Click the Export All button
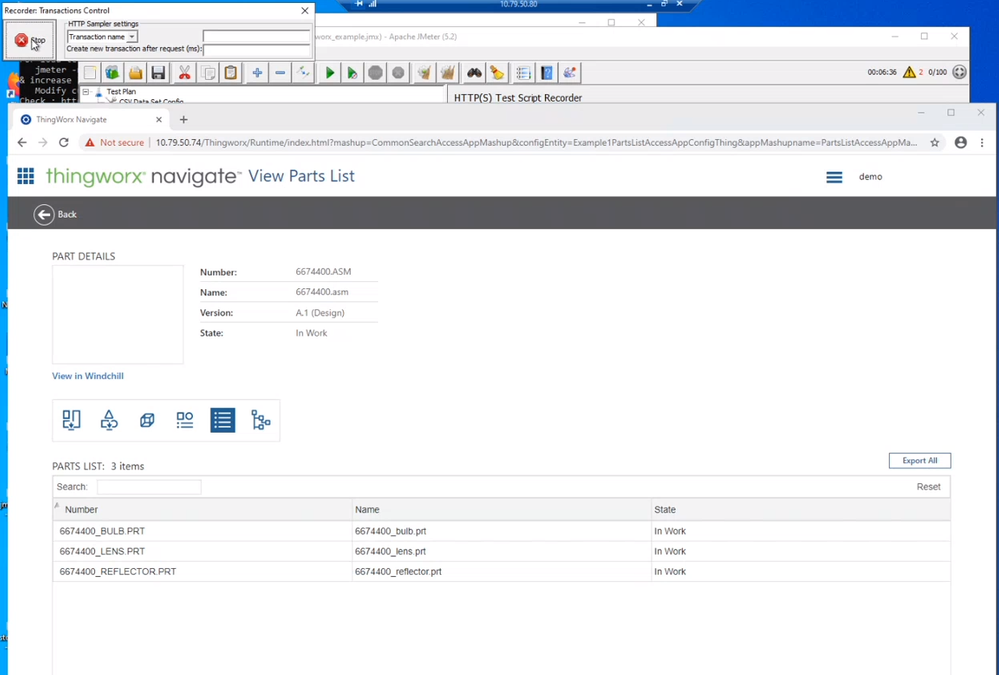 pyautogui.click(x=919, y=461)
